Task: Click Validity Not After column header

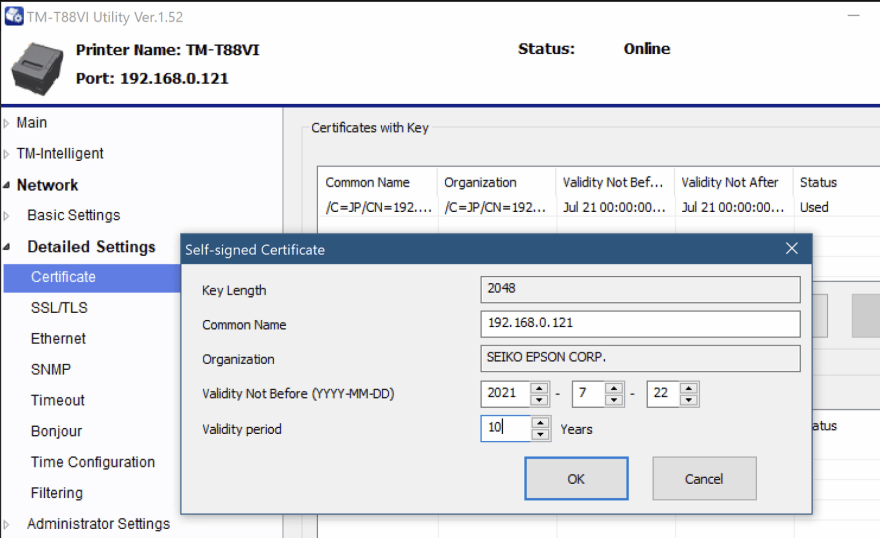Action: [x=734, y=182]
